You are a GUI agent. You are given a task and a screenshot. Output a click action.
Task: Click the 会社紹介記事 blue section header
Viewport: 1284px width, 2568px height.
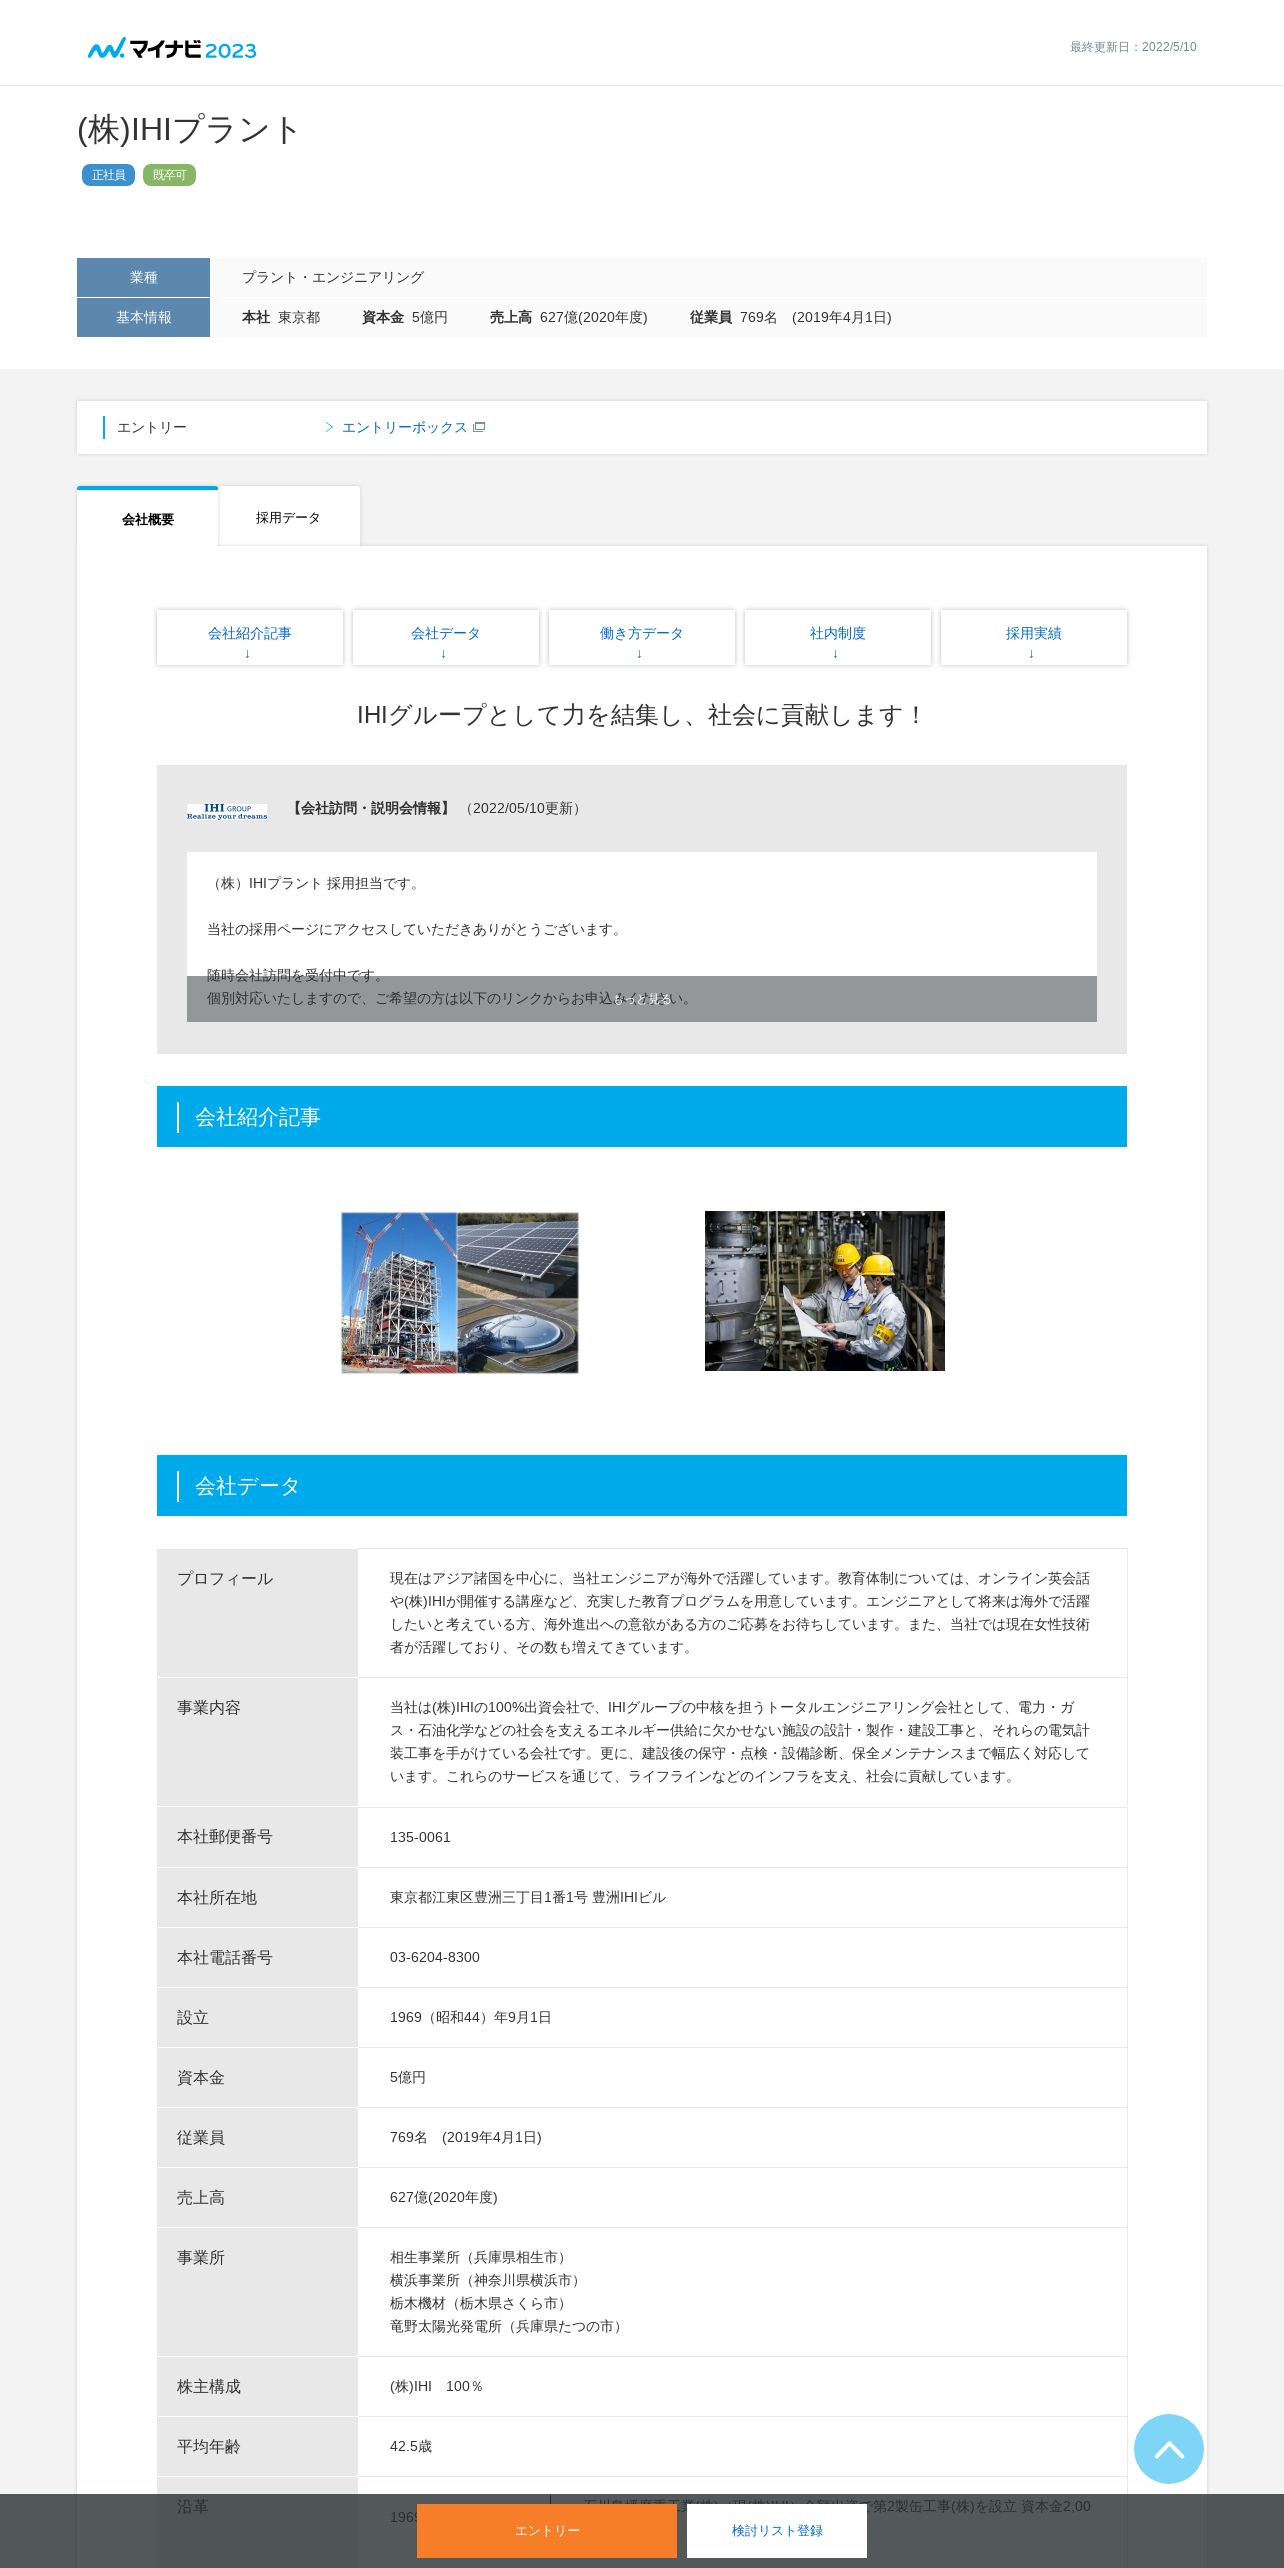tap(642, 1117)
